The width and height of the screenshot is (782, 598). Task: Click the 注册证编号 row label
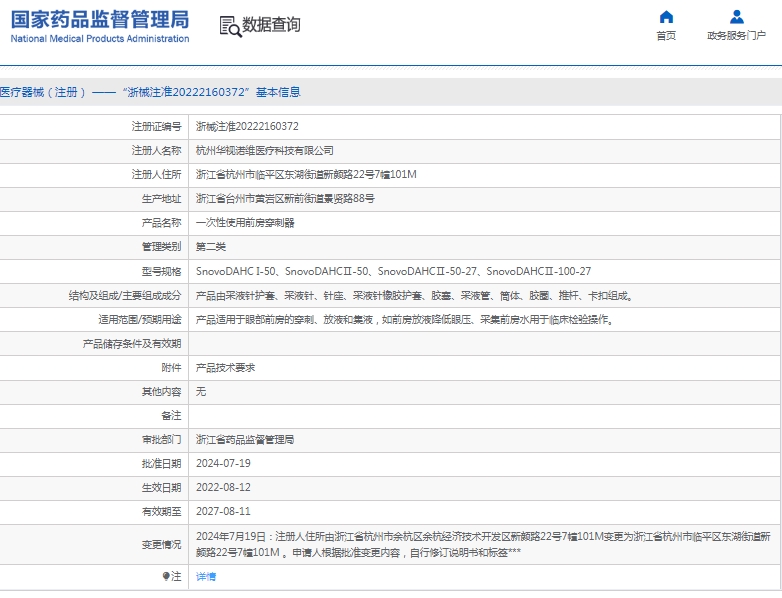point(157,127)
